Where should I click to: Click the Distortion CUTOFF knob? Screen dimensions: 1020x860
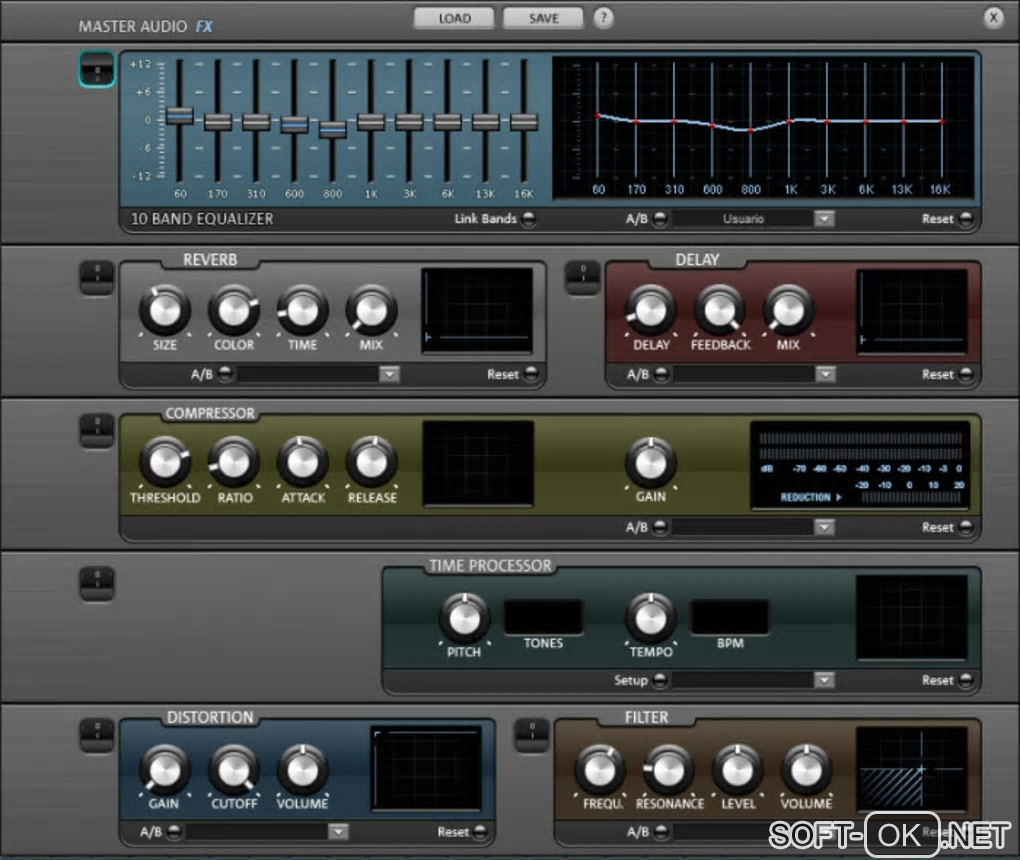pos(234,770)
